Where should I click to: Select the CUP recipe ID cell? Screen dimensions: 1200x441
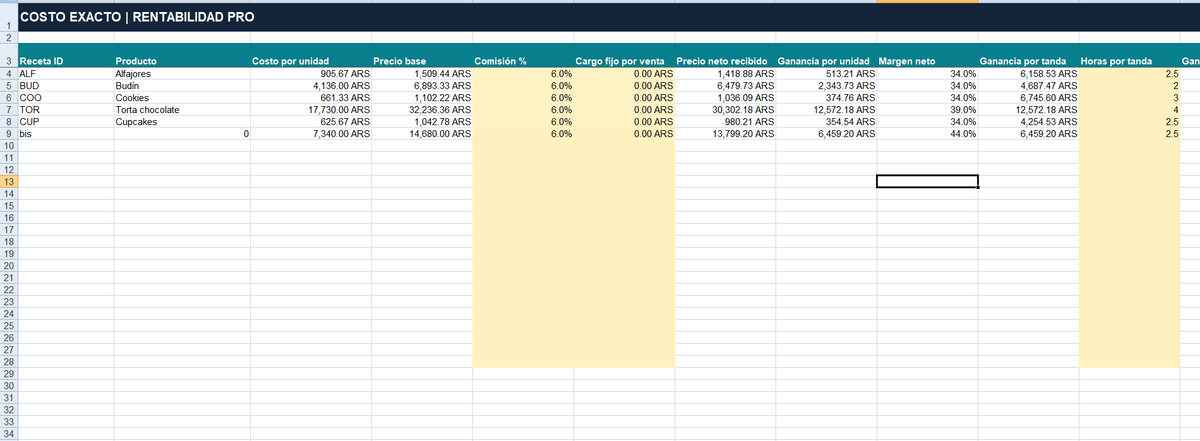[x=65, y=121]
